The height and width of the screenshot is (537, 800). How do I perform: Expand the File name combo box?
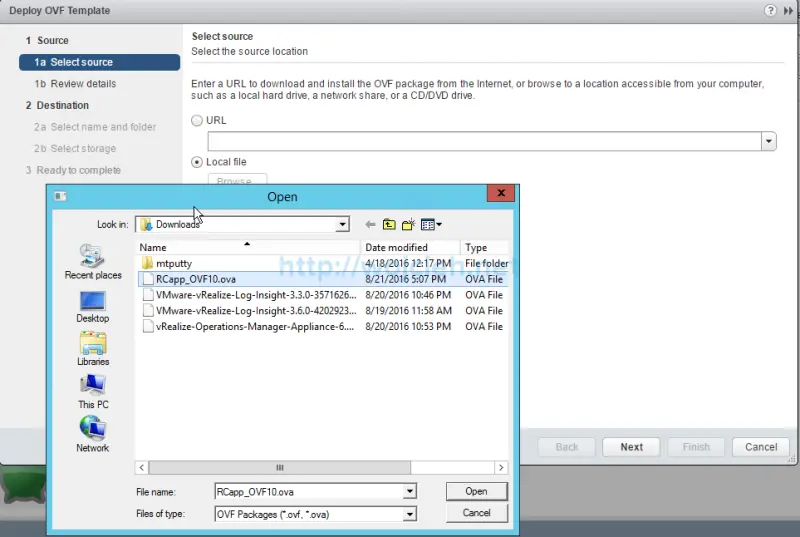click(409, 491)
